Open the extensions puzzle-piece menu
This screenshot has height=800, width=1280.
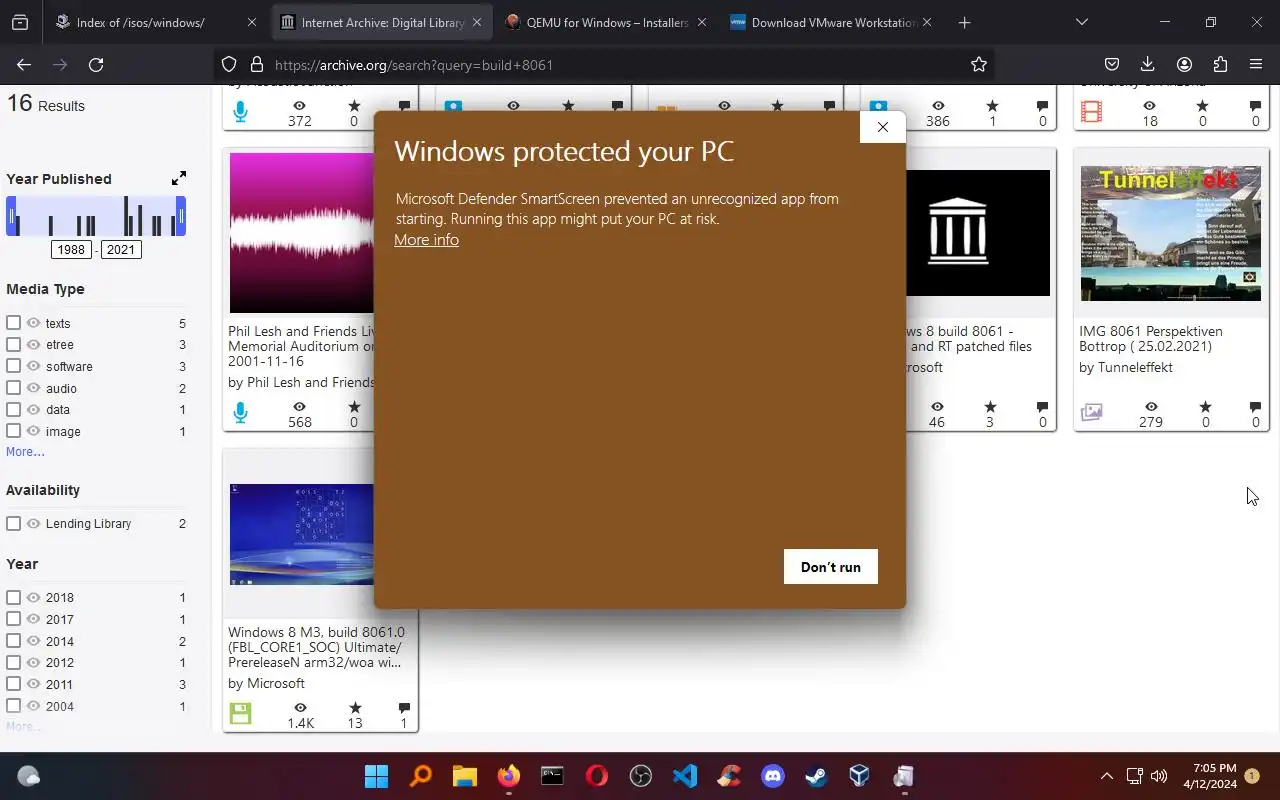point(1220,65)
